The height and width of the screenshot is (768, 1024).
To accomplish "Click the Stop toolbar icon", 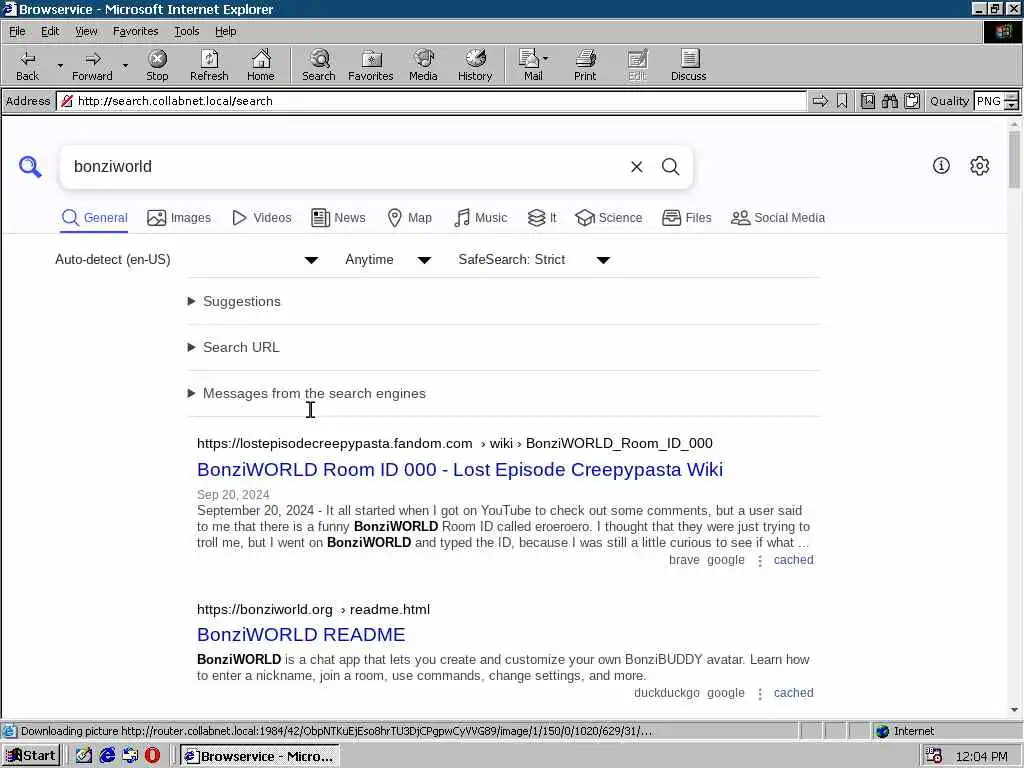I will 157,65.
